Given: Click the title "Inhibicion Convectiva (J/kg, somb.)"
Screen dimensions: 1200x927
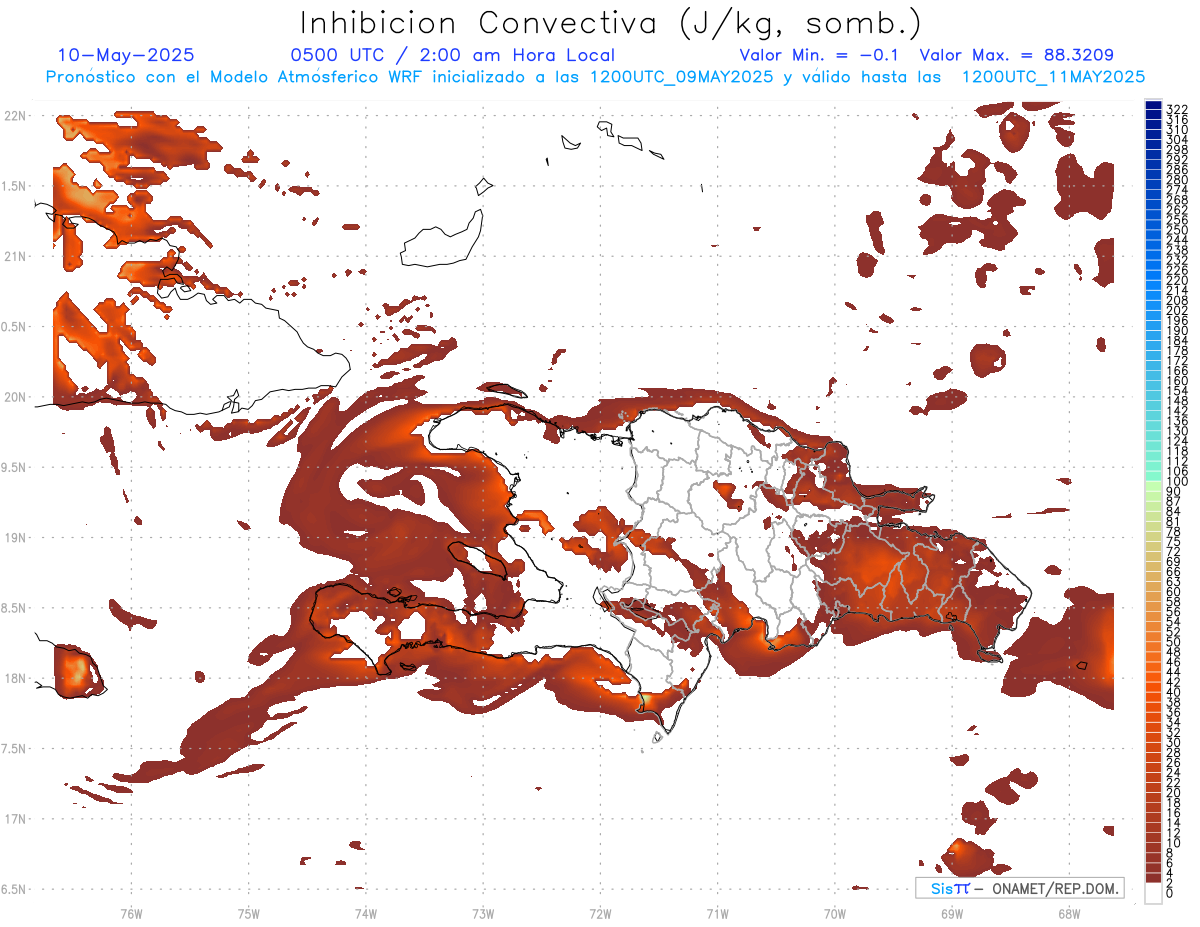Looking at the screenshot, I should [611, 23].
